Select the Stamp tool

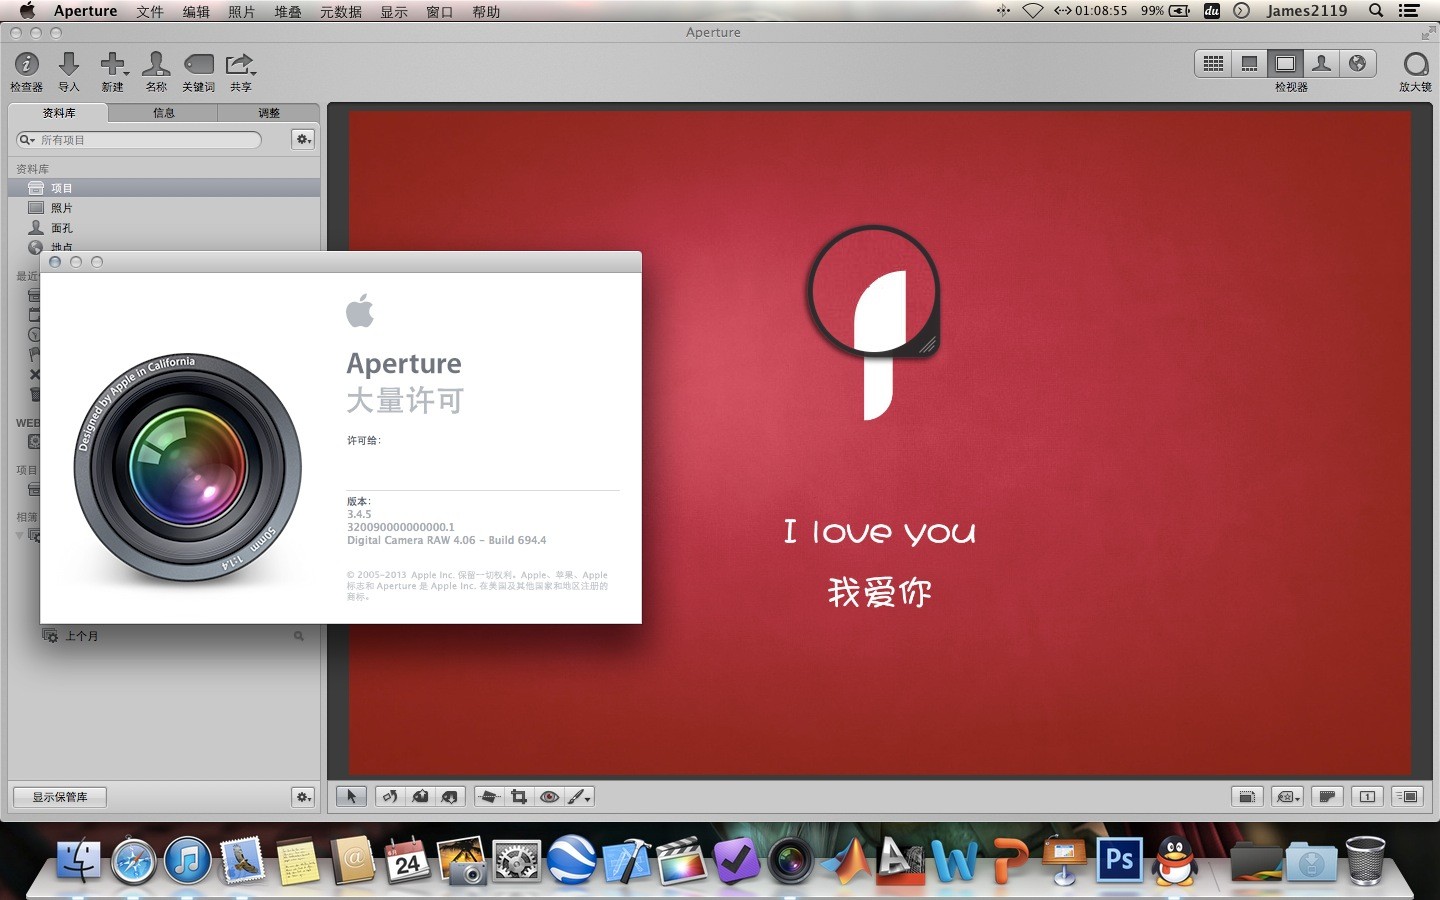(x=450, y=797)
